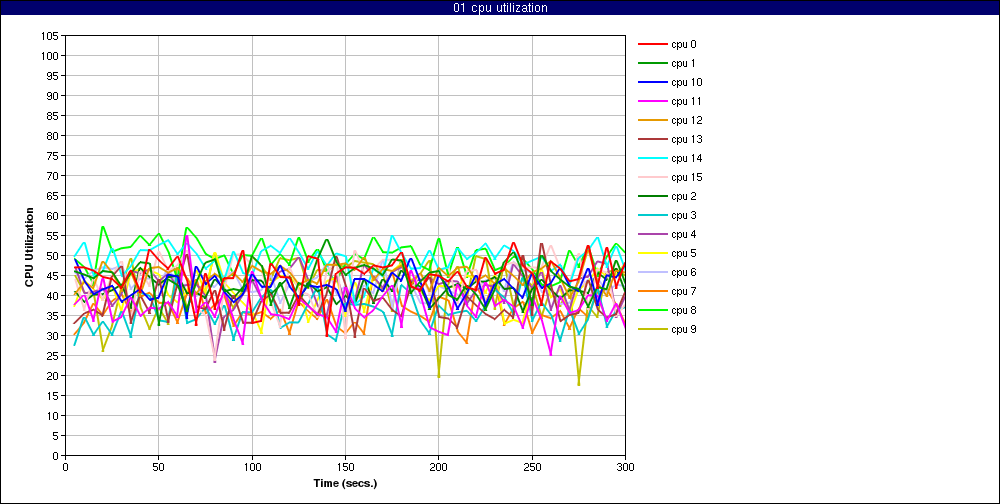Select the cpu 9 legend label
The height and width of the screenshot is (504, 1000).
[684, 329]
